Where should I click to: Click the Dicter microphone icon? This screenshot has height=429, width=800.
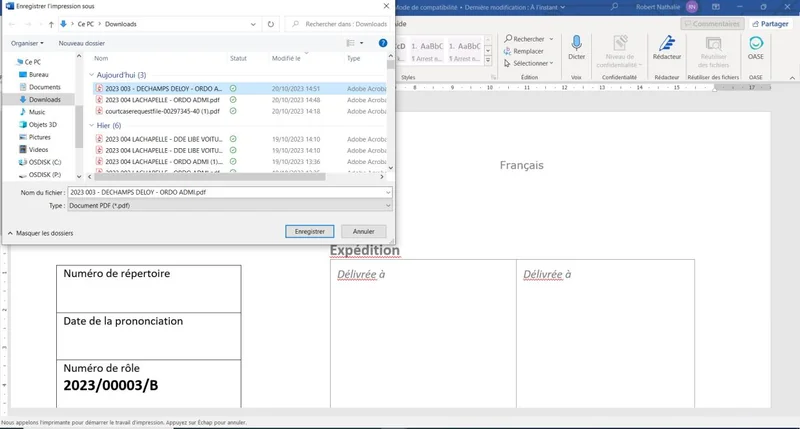click(577, 46)
